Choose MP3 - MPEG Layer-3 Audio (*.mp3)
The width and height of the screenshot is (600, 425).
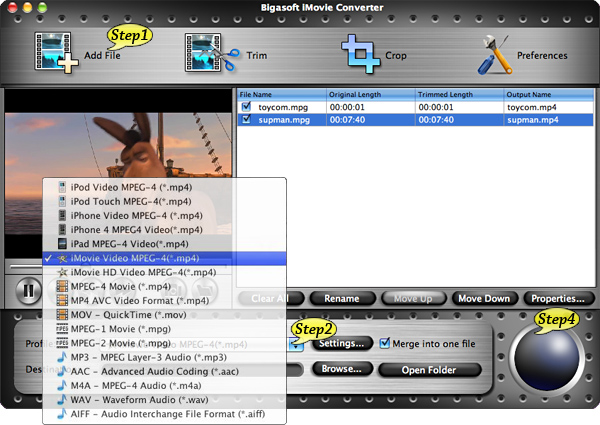tap(164, 357)
